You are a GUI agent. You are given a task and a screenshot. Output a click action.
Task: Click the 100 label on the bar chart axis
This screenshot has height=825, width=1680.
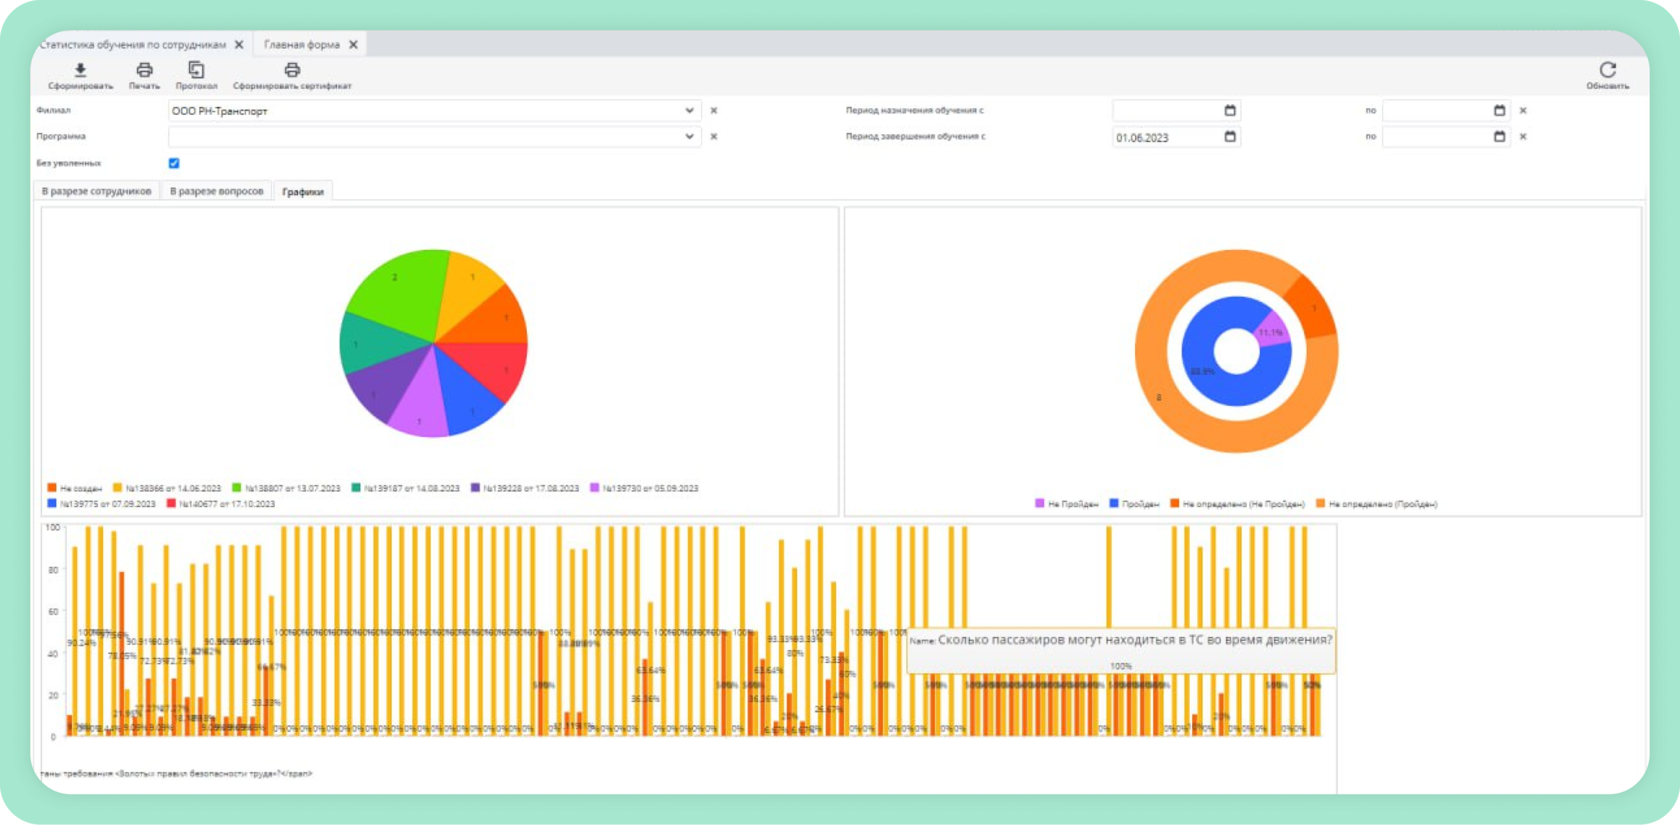(52, 527)
